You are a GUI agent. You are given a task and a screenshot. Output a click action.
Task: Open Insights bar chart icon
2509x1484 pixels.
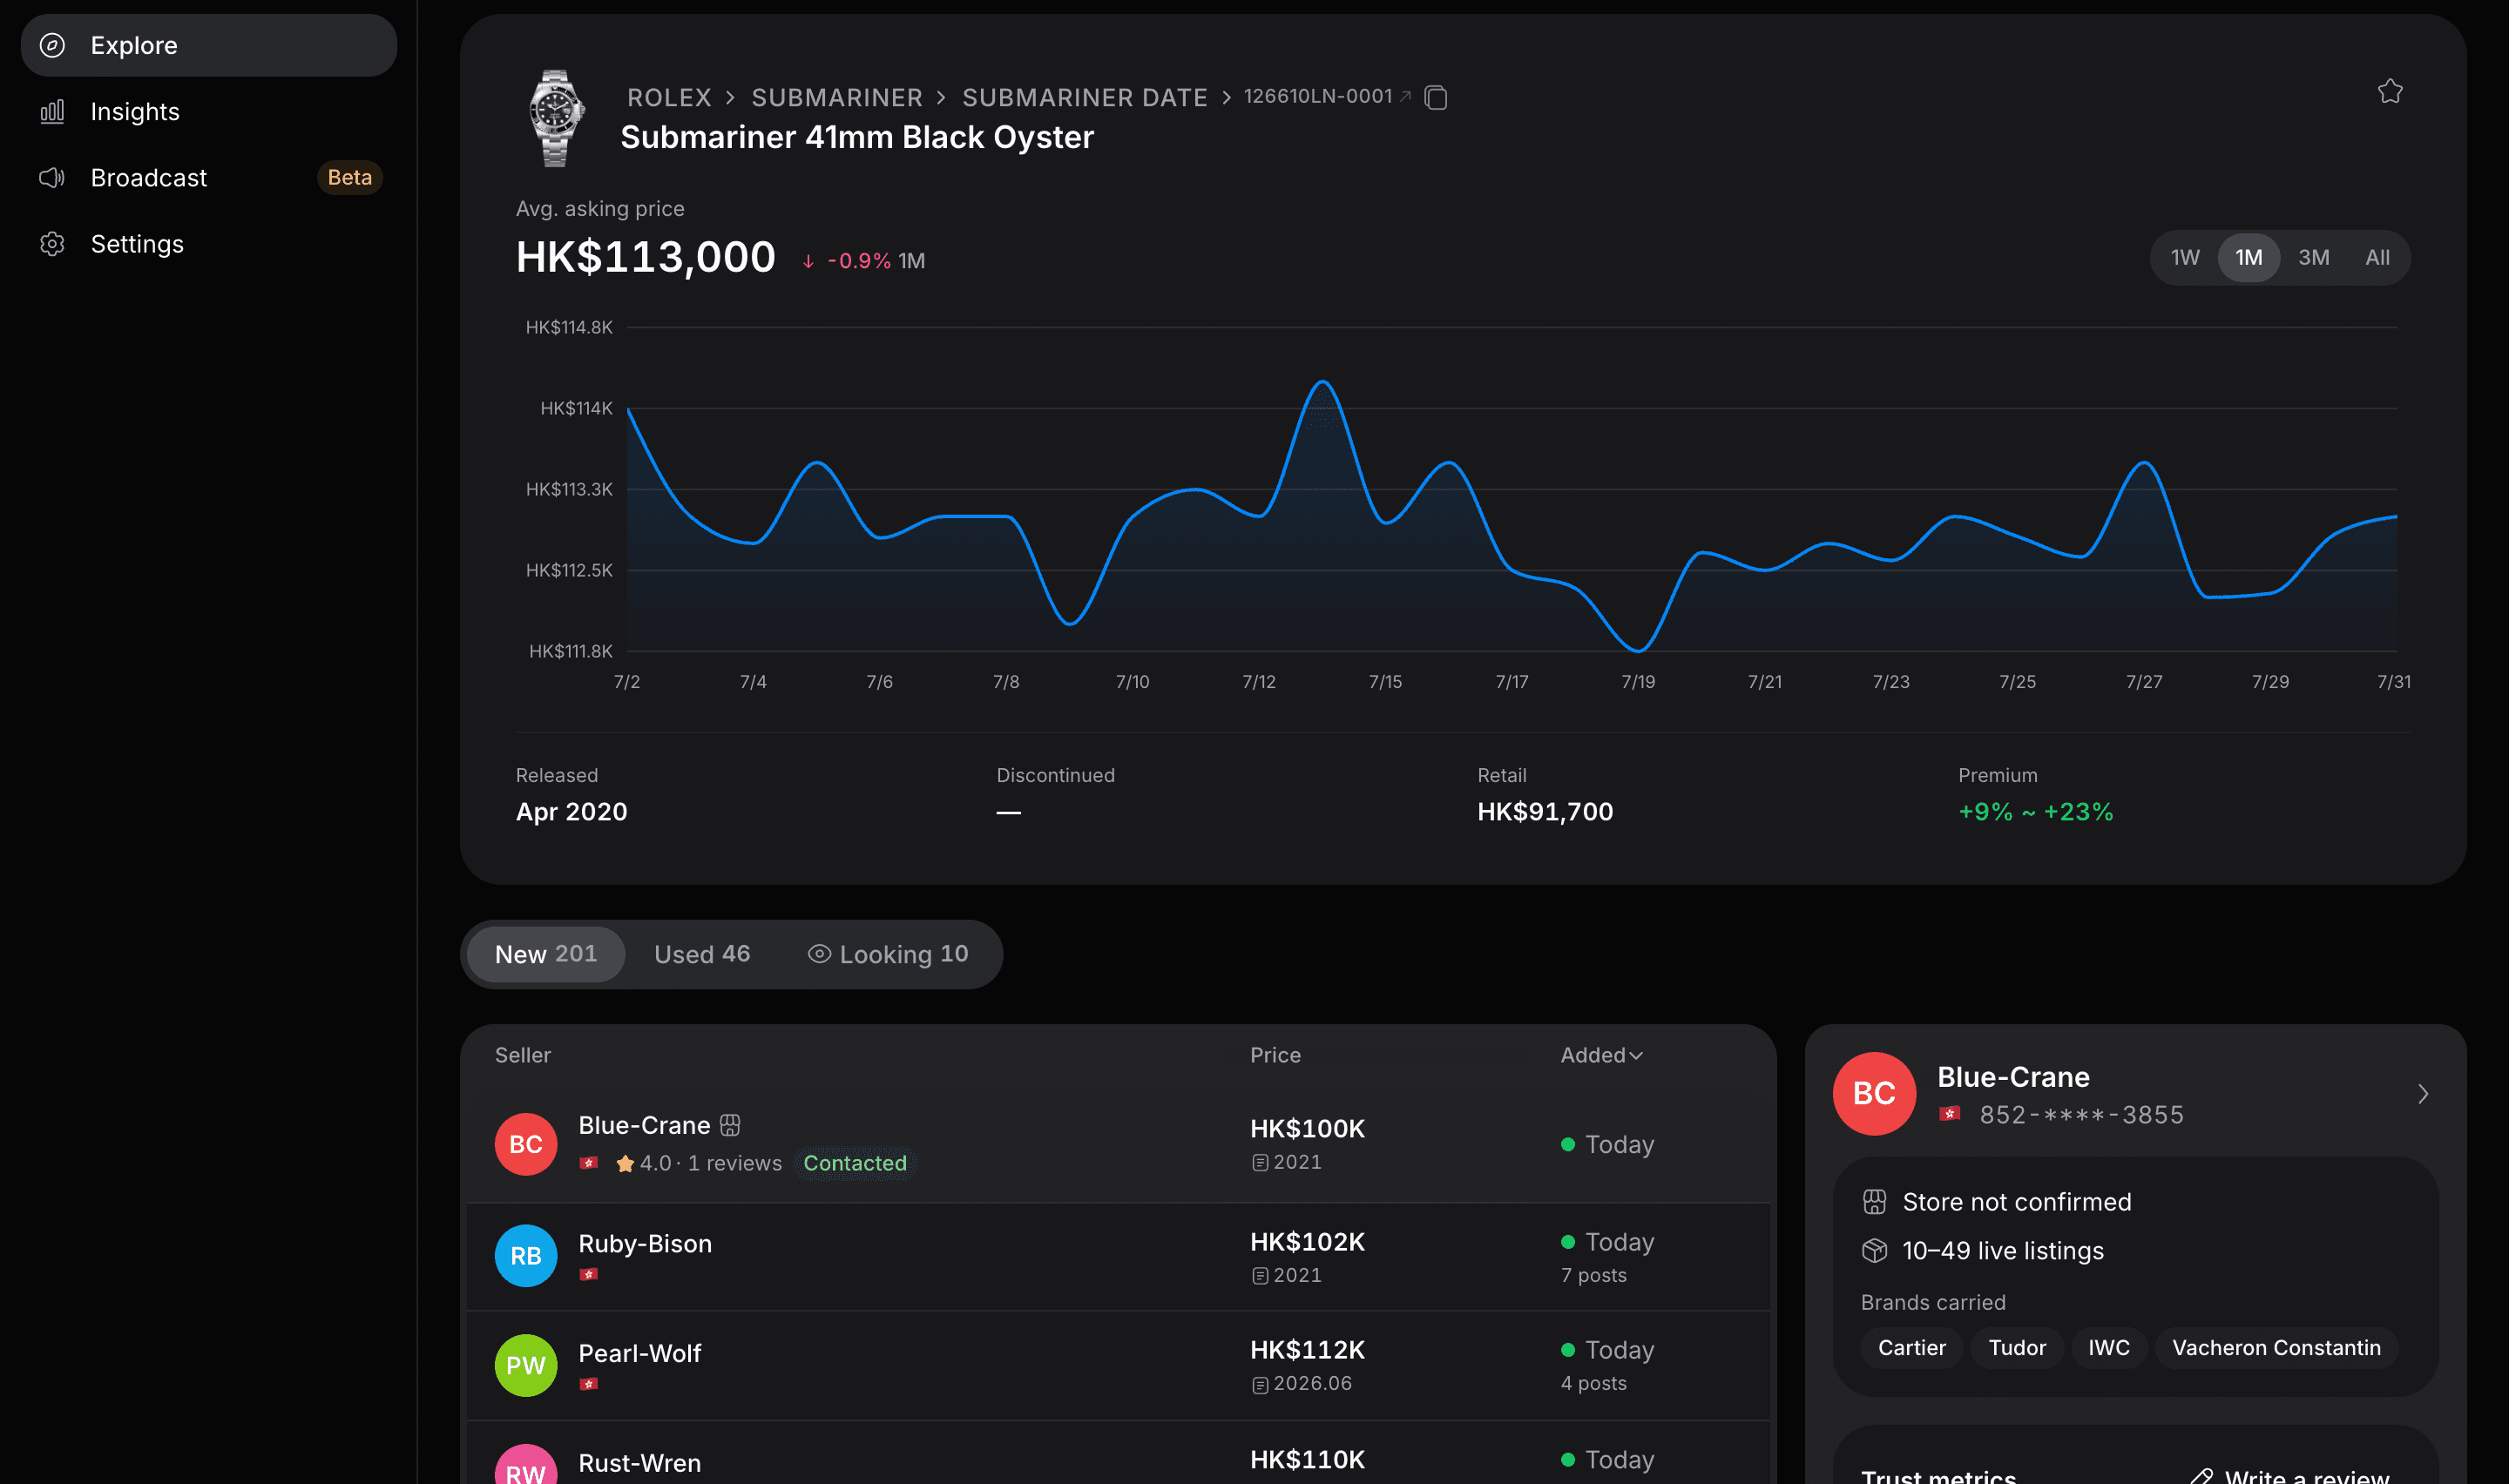pyautogui.click(x=52, y=111)
